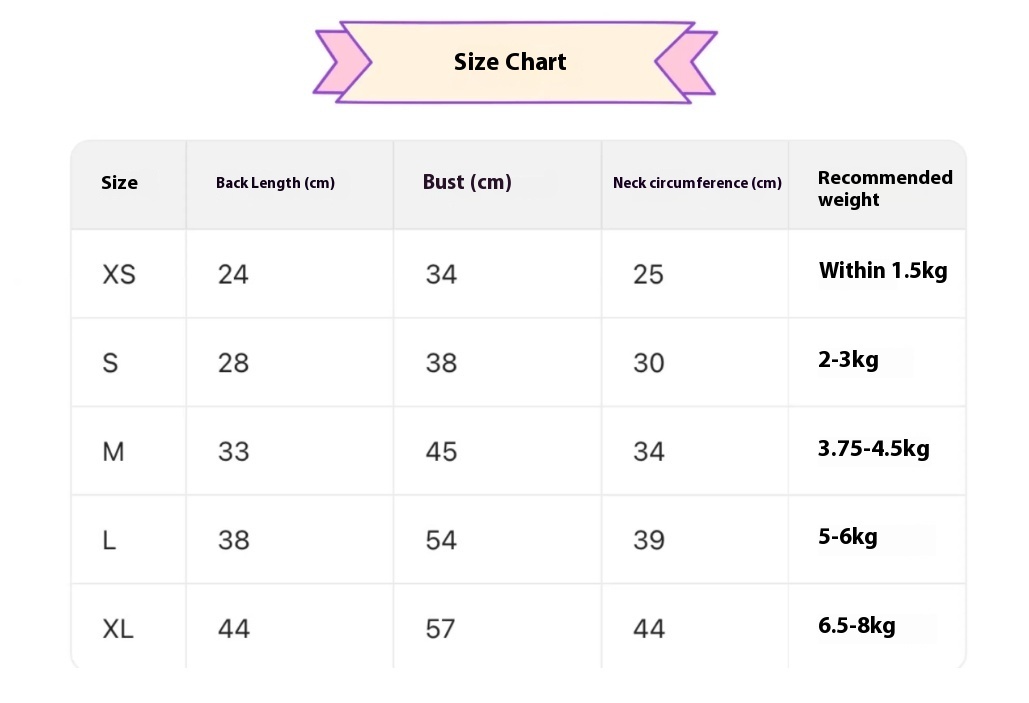
Task: Select the M size row label
Action: (x=113, y=452)
